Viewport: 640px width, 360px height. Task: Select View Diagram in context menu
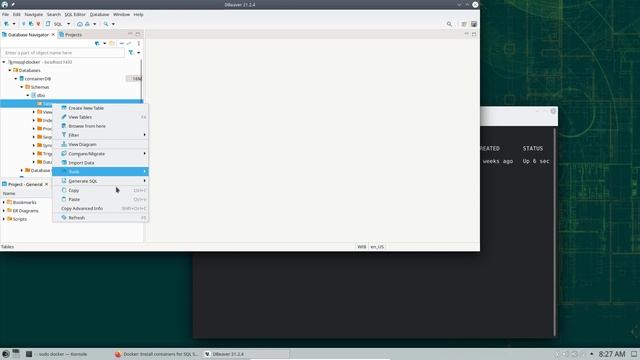pyautogui.click(x=100, y=144)
